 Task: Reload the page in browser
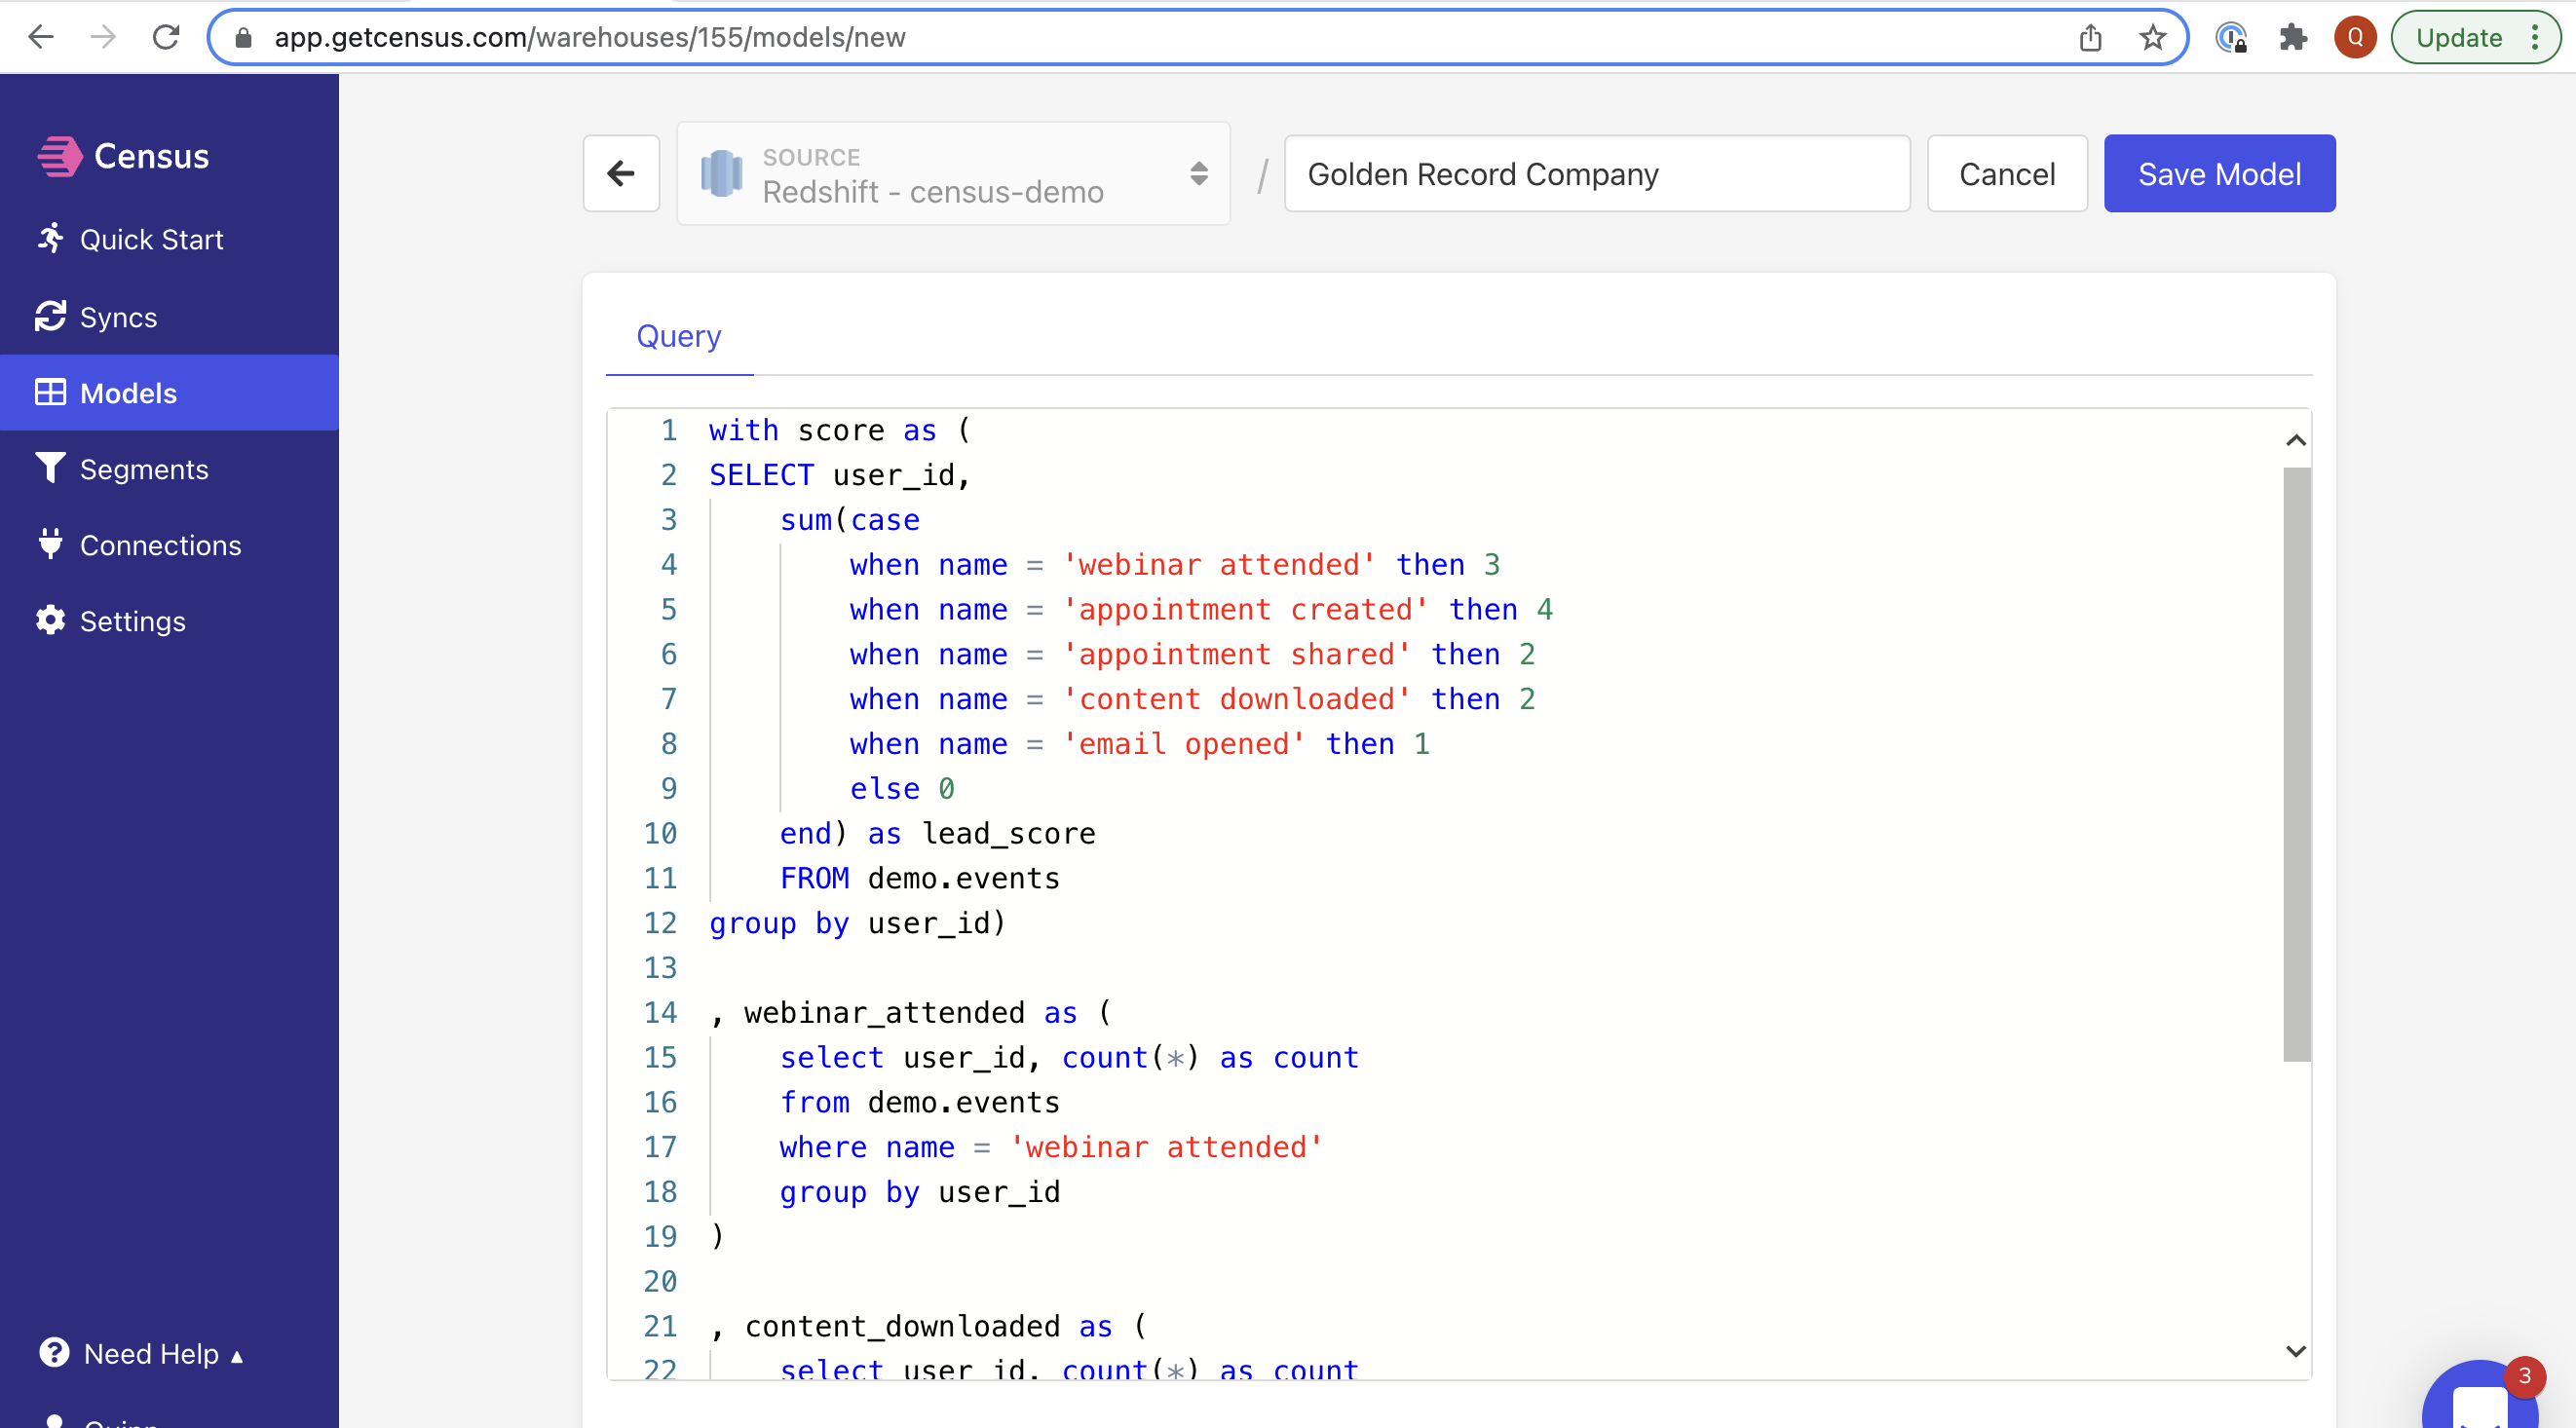tap(166, 38)
